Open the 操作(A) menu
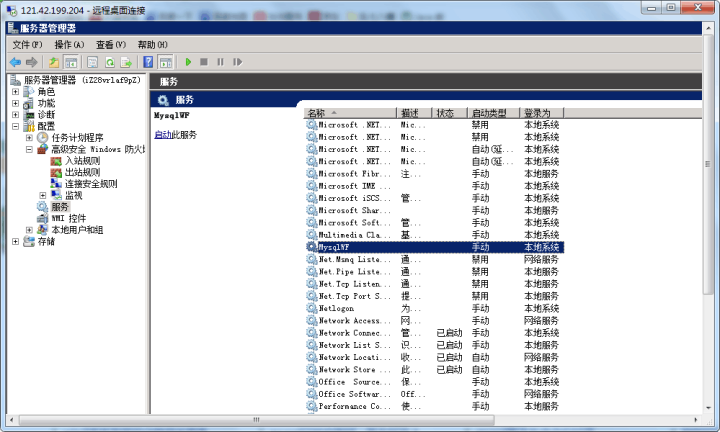720x432 pixels. (69, 45)
